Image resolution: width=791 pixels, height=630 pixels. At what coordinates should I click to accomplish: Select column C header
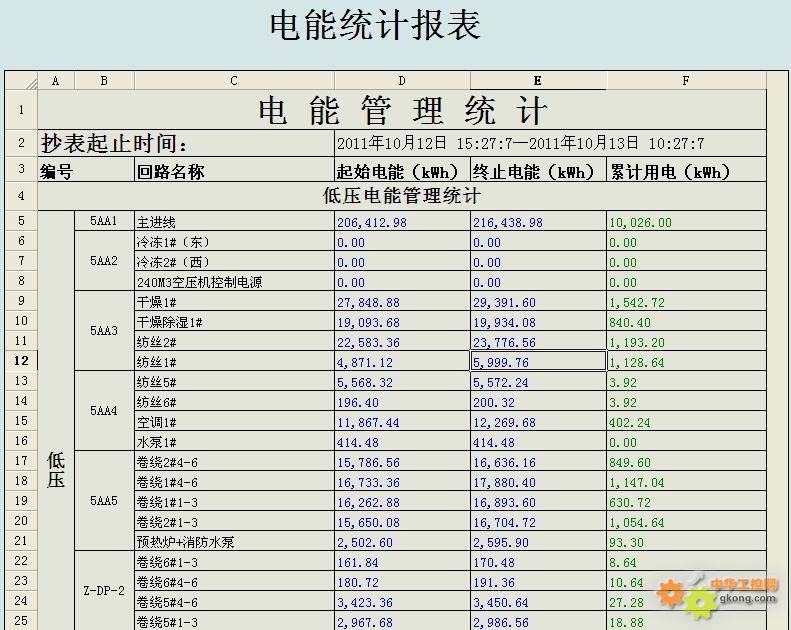click(234, 81)
